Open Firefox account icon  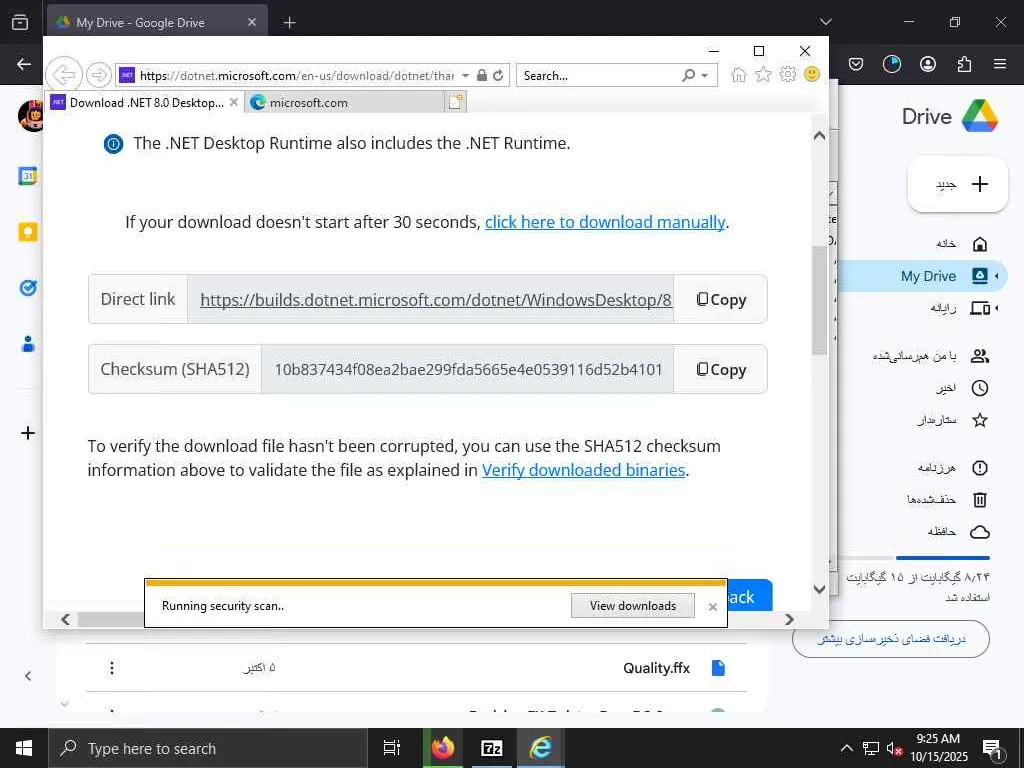click(x=927, y=64)
